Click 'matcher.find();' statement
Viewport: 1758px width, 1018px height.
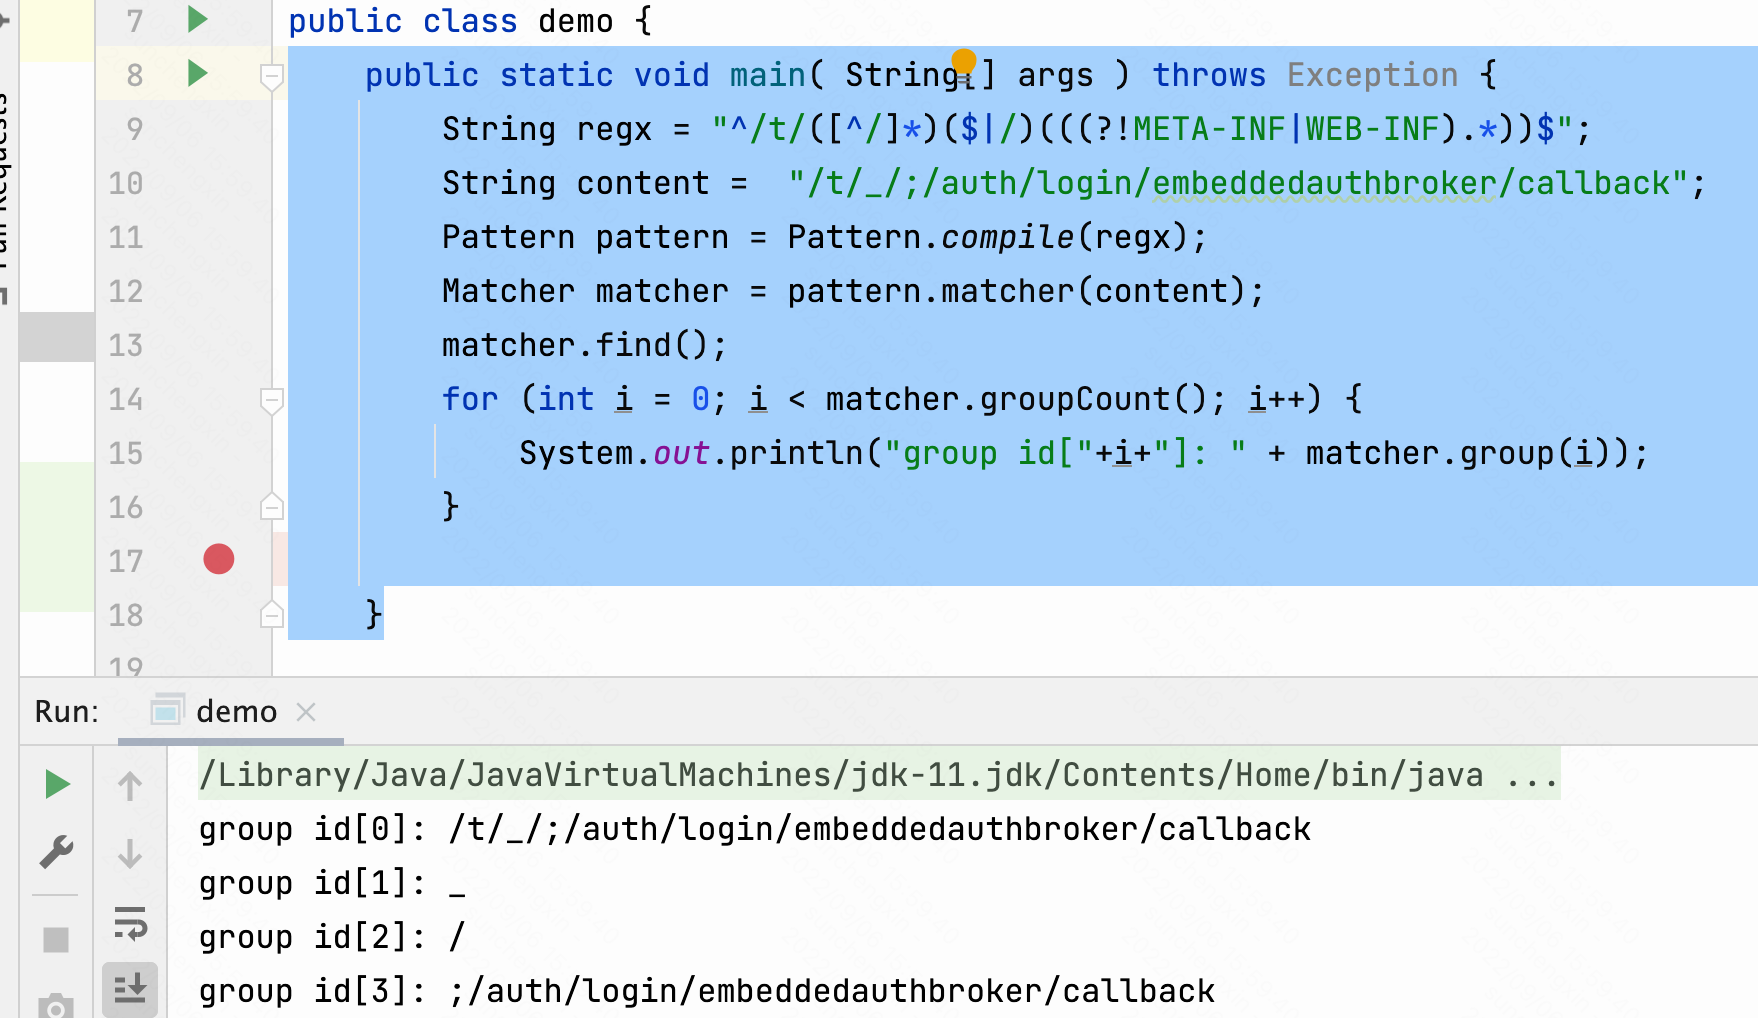pyautogui.click(x=584, y=345)
